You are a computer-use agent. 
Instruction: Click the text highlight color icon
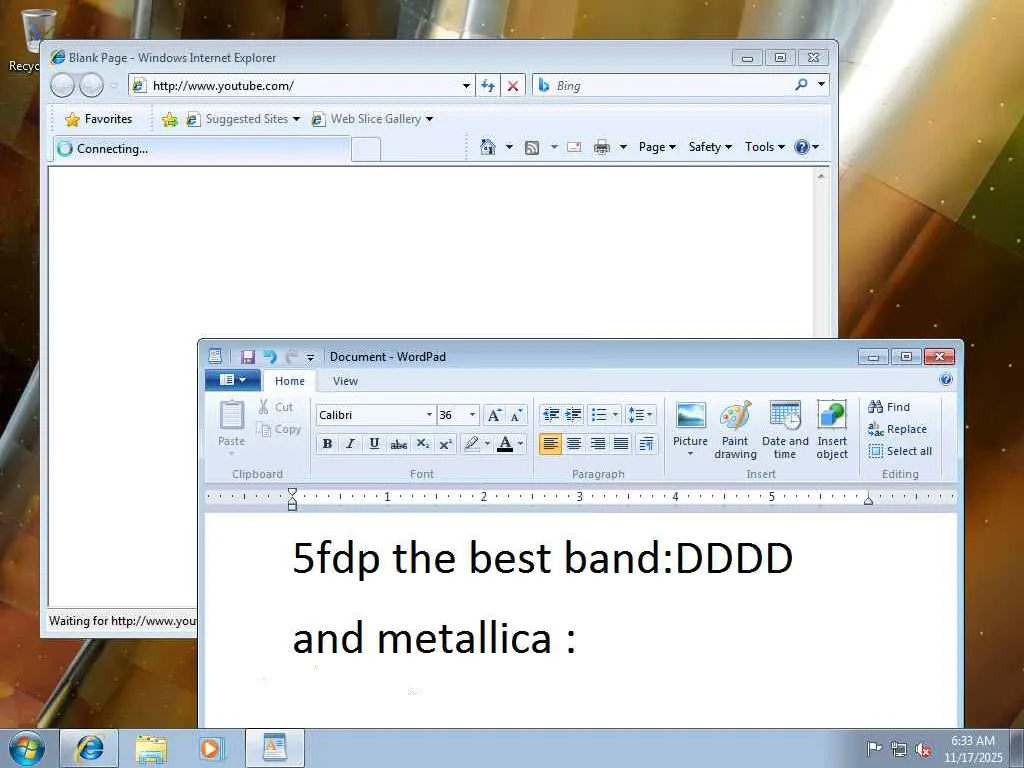(472, 444)
